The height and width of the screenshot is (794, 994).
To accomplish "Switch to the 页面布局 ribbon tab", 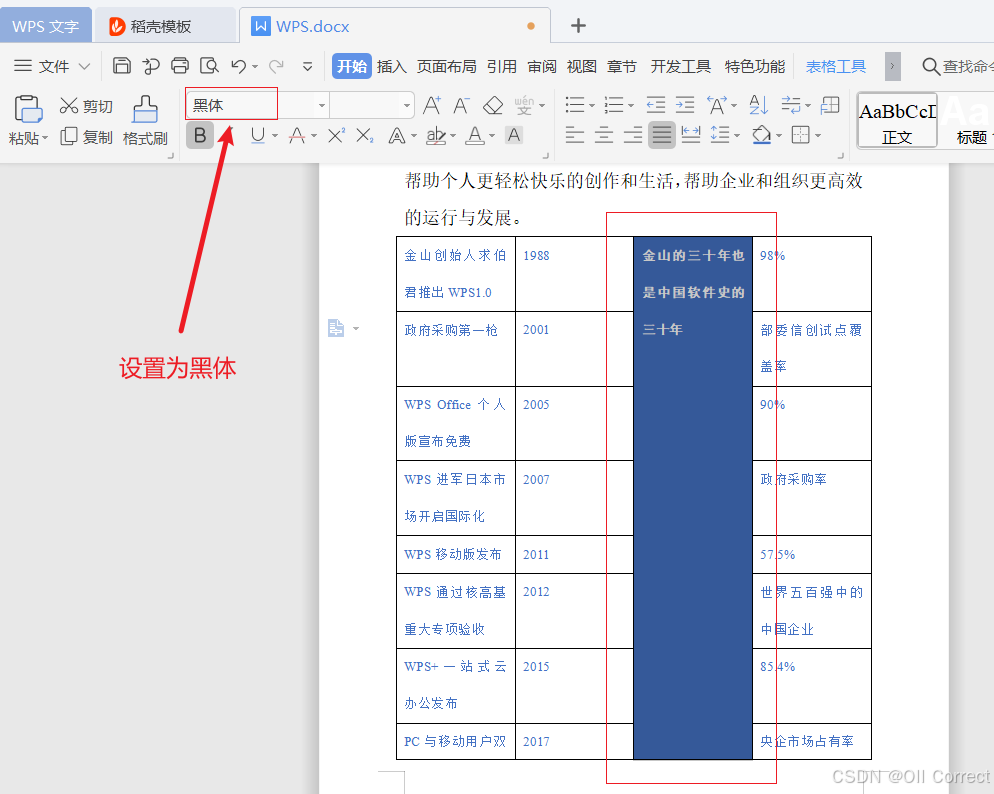I will [447, 66].
